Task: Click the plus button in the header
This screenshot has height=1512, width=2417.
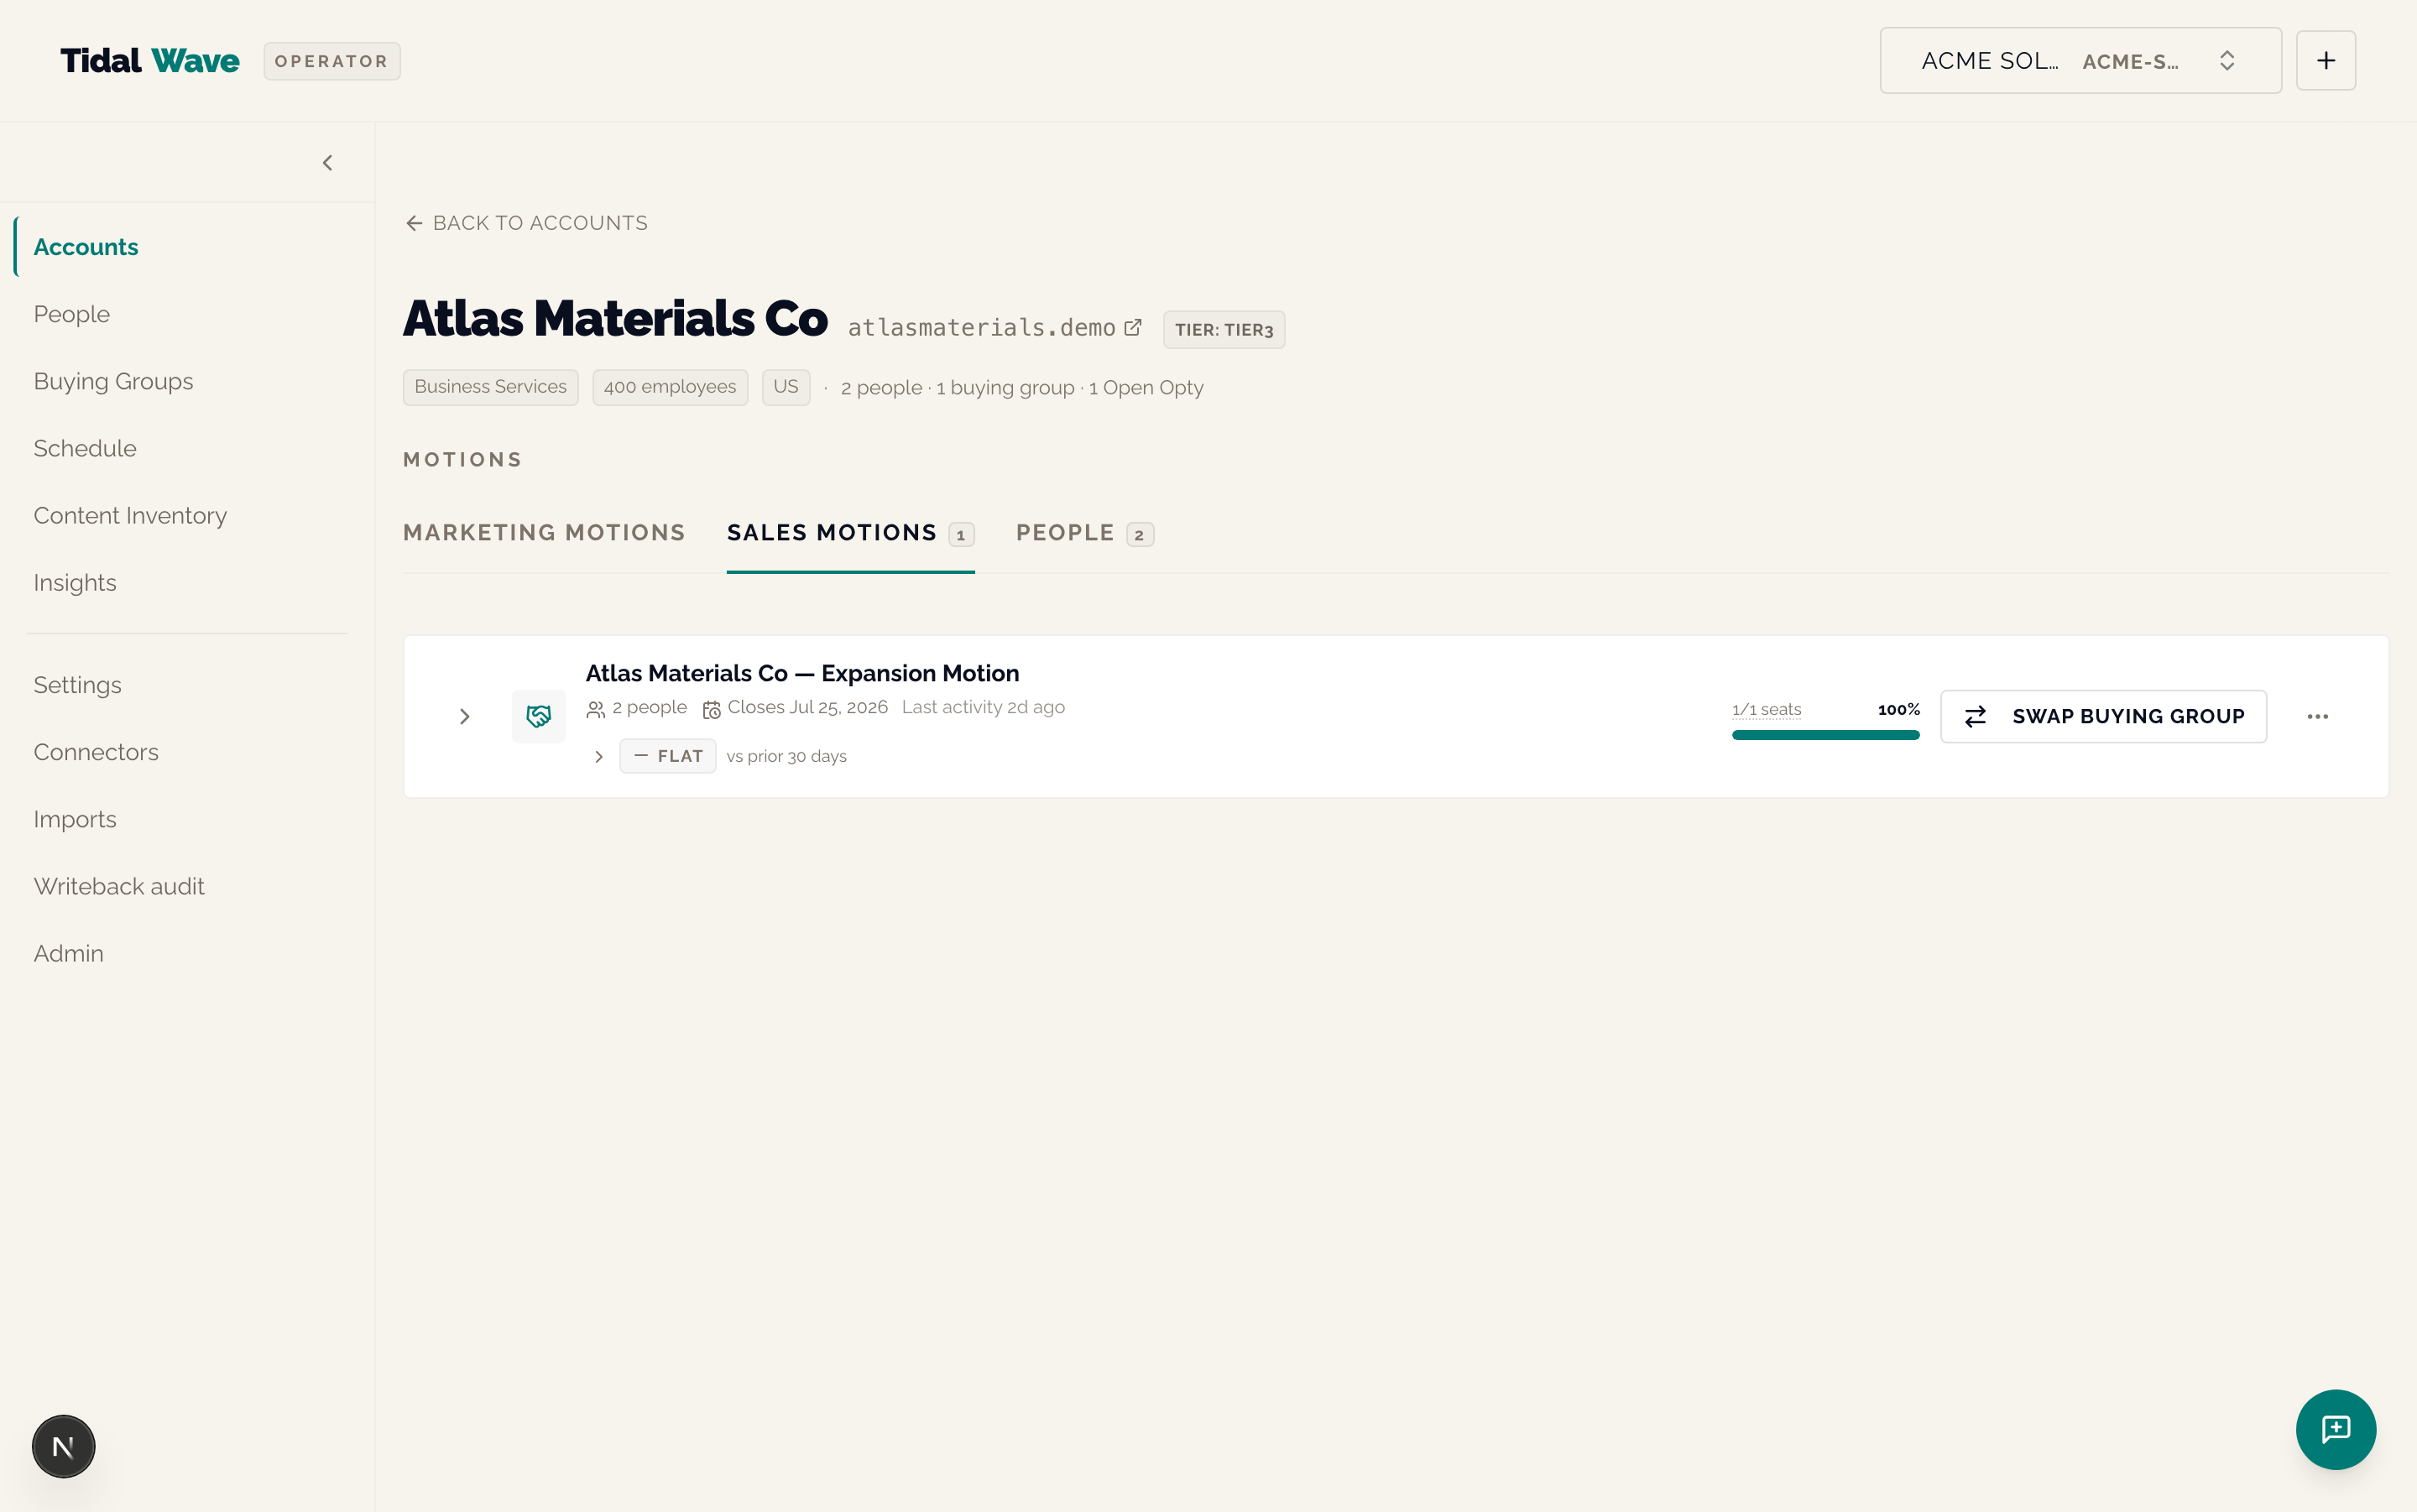Action: [x=2325, y=61]
